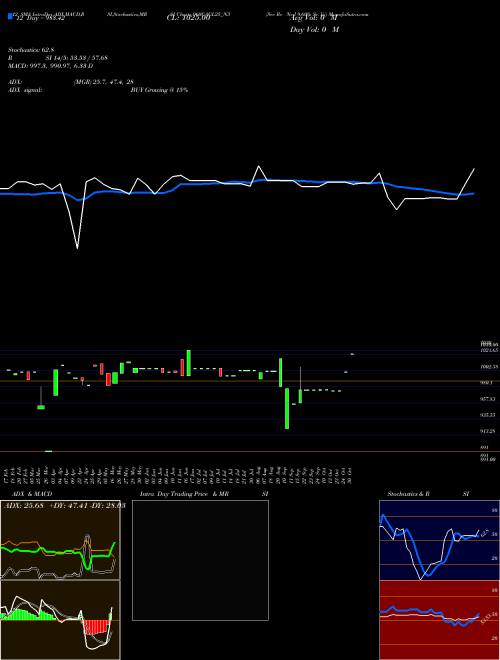Click the long green candle bottoming near 913

click(287, 408)
